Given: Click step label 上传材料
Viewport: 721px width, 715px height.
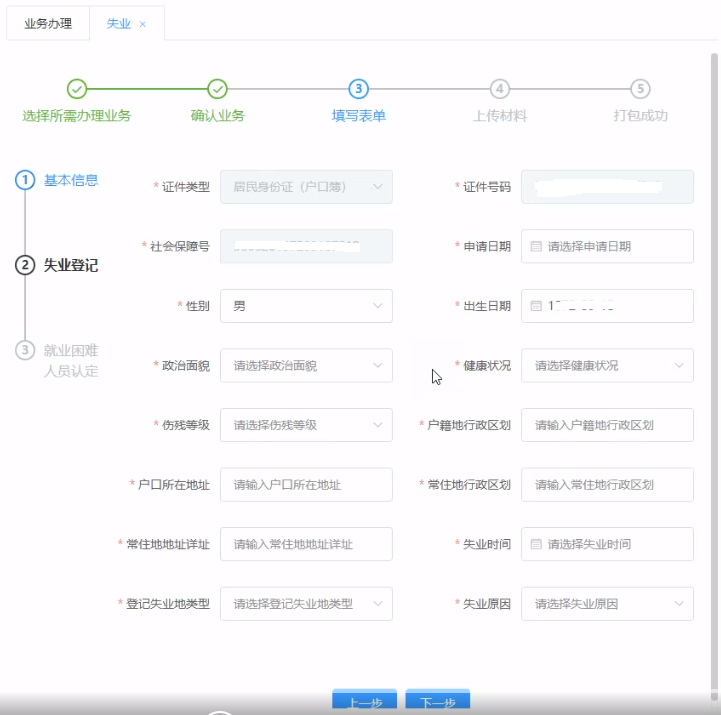Looking at the screenshot, I should point(500,116).
